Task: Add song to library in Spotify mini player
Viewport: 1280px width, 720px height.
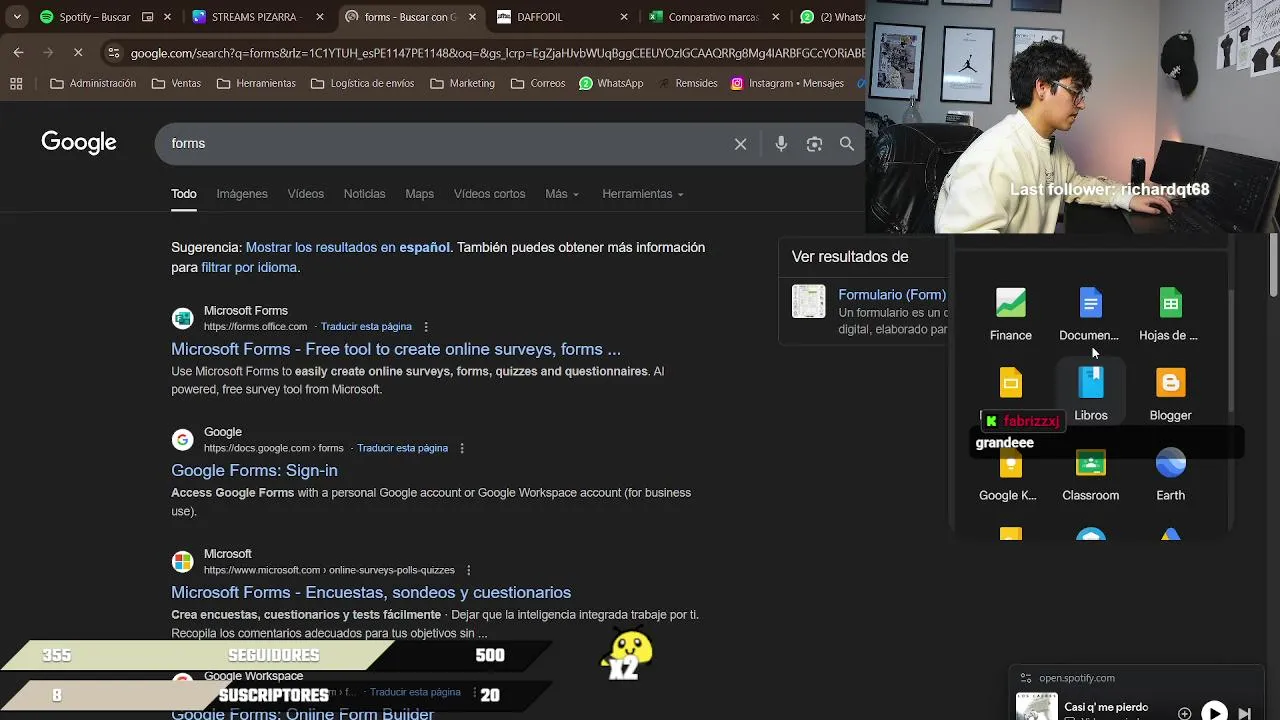Action: 1184,713
